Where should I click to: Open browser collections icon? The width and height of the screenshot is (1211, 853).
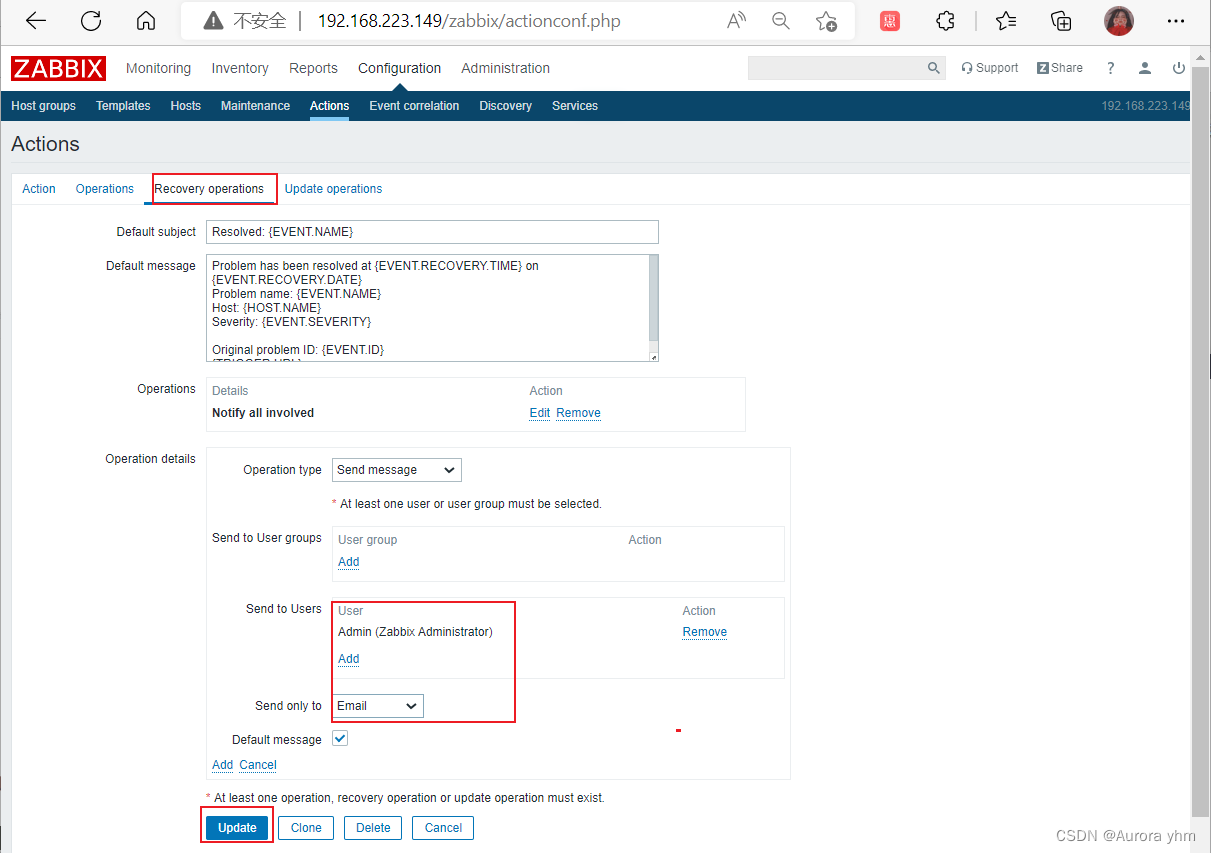[x=1061, y=21]
